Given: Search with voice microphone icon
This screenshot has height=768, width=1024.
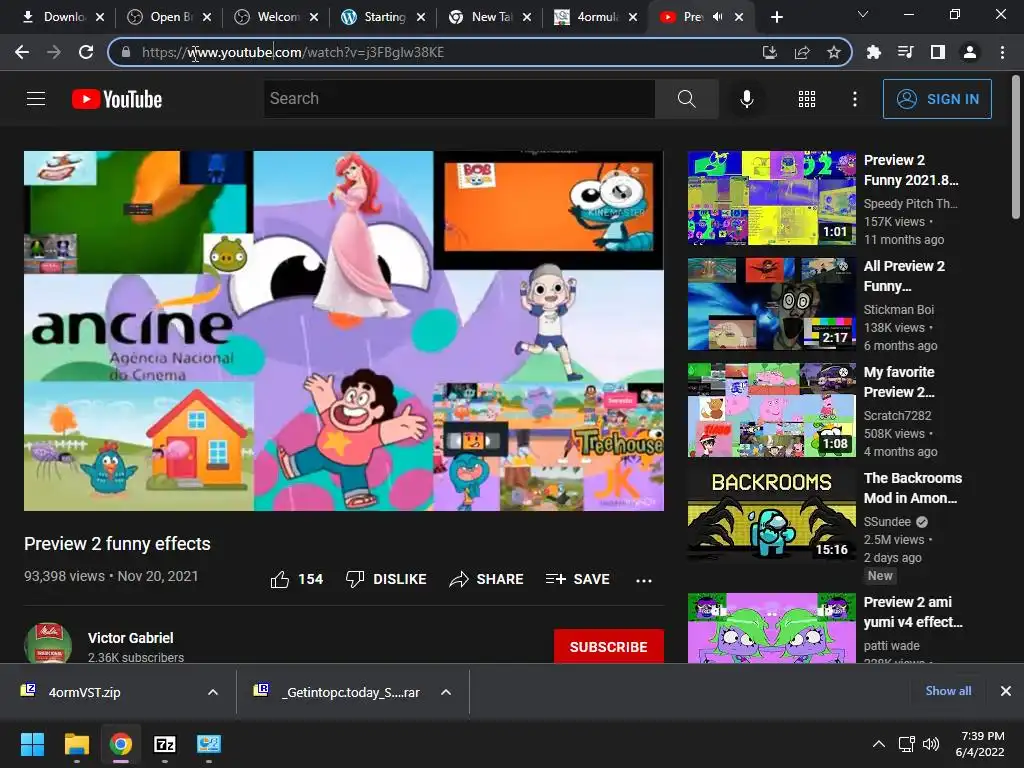Looking at the screenshot, I should [x=747, y=99].
